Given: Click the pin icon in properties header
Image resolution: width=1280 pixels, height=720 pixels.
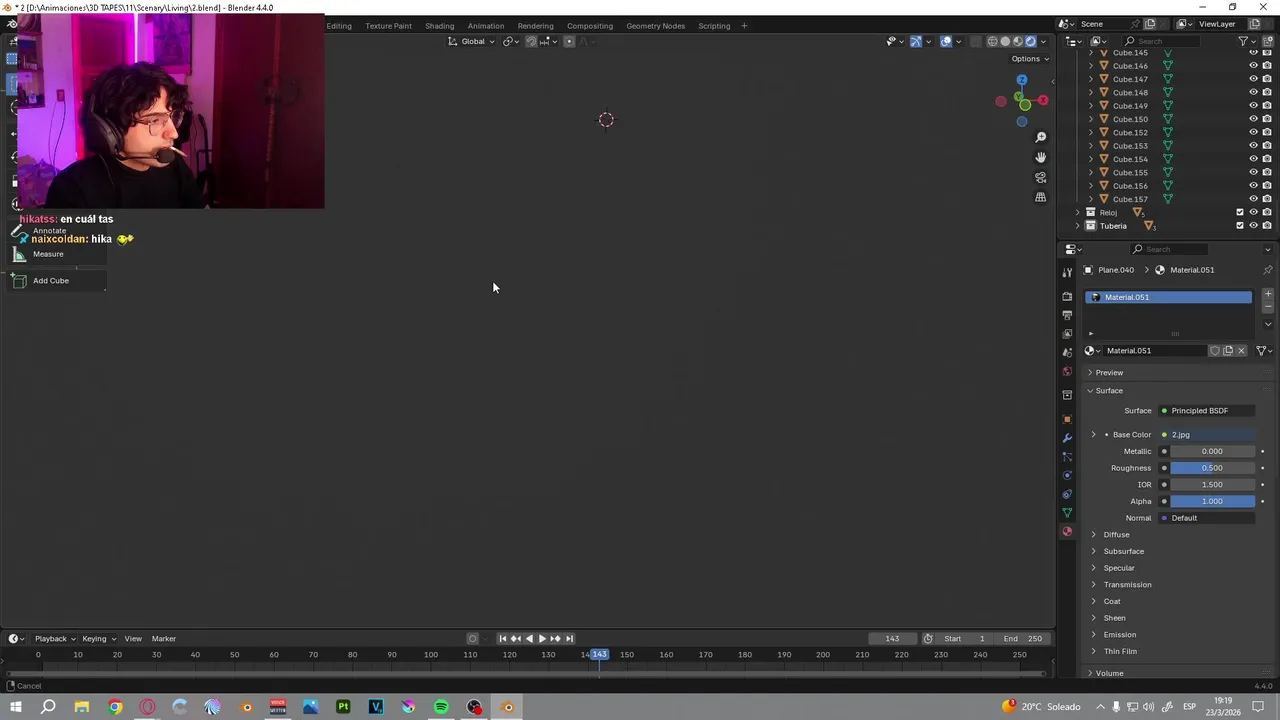Looking at the screenshot, I should (x=1268, y=270).
